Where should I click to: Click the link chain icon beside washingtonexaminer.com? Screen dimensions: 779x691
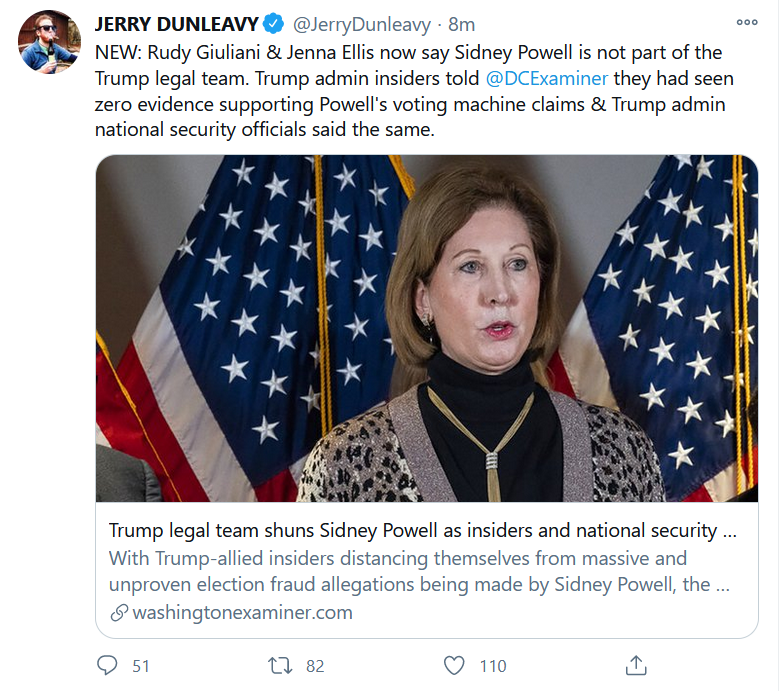[x=118, y=613]
